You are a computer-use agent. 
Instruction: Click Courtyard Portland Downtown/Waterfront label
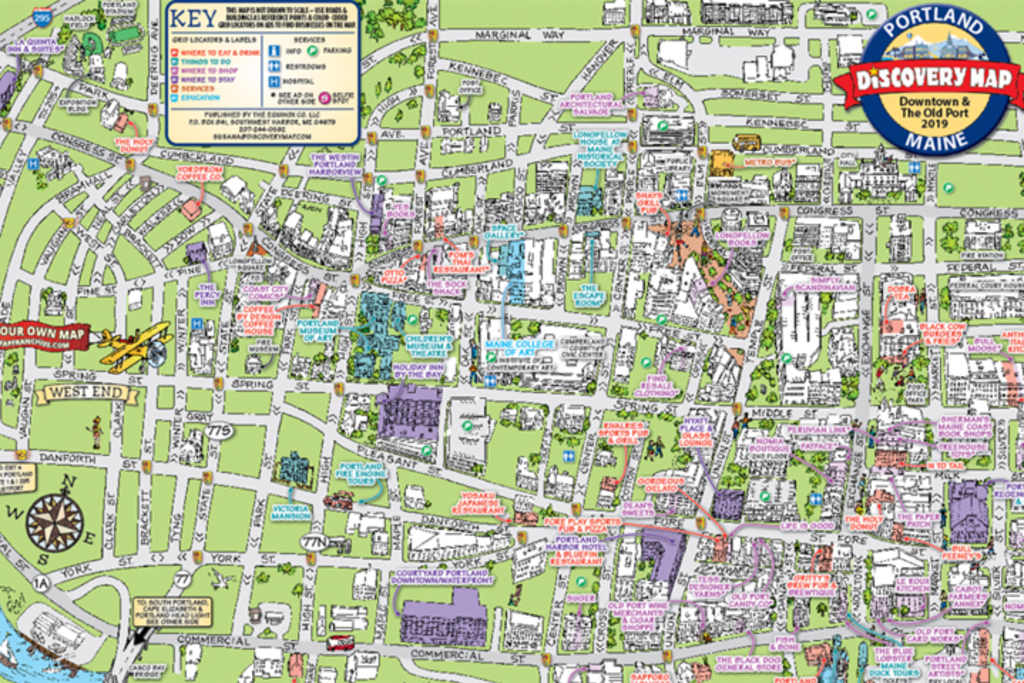pyautogui.click(x=444, y=577)
